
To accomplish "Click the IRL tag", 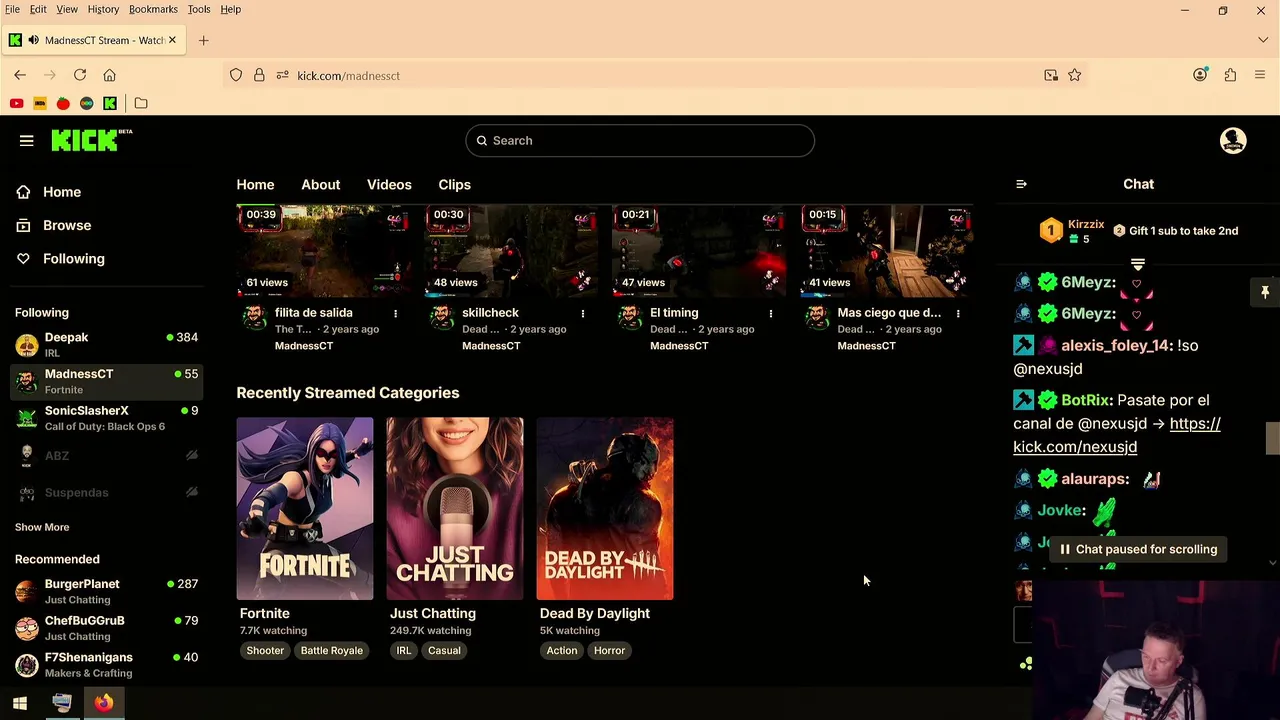I will (404, 651).
